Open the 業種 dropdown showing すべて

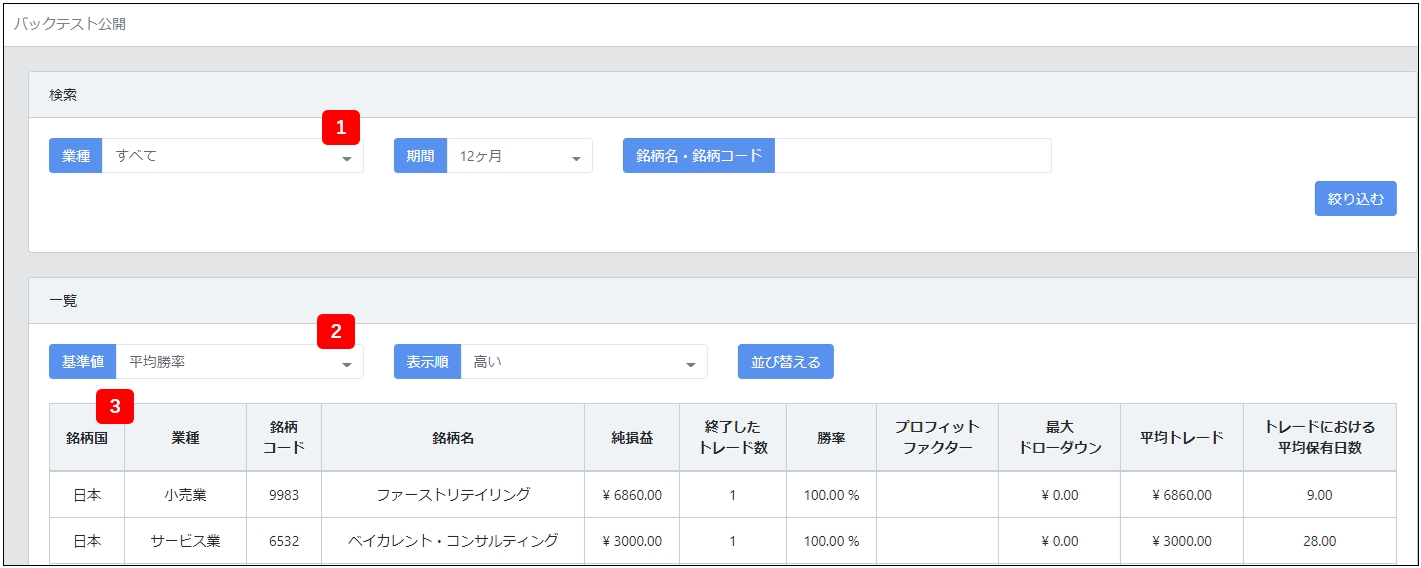click(x=232, y=156)
